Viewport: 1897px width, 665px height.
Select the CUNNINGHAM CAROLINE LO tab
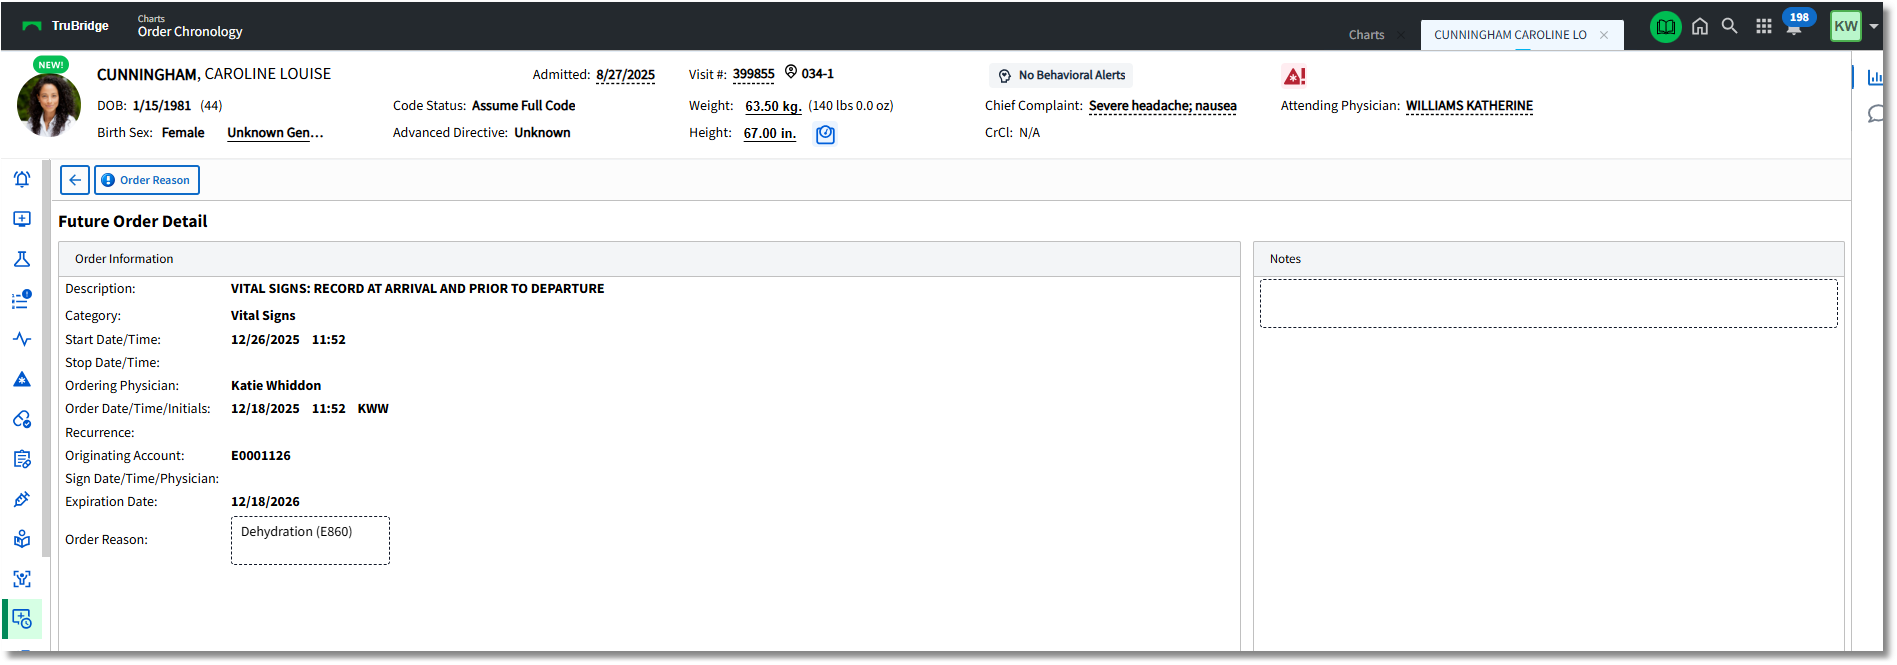pos(1510,35)
